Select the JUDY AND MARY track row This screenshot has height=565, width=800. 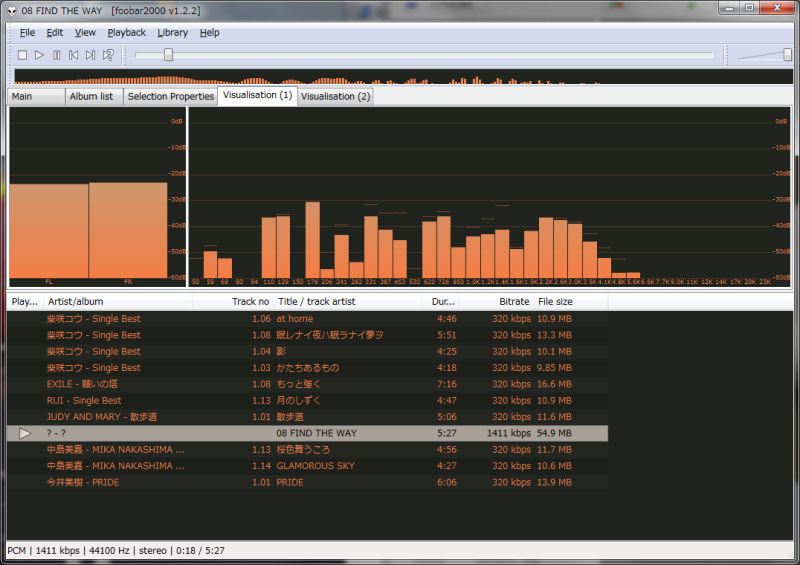307,417
